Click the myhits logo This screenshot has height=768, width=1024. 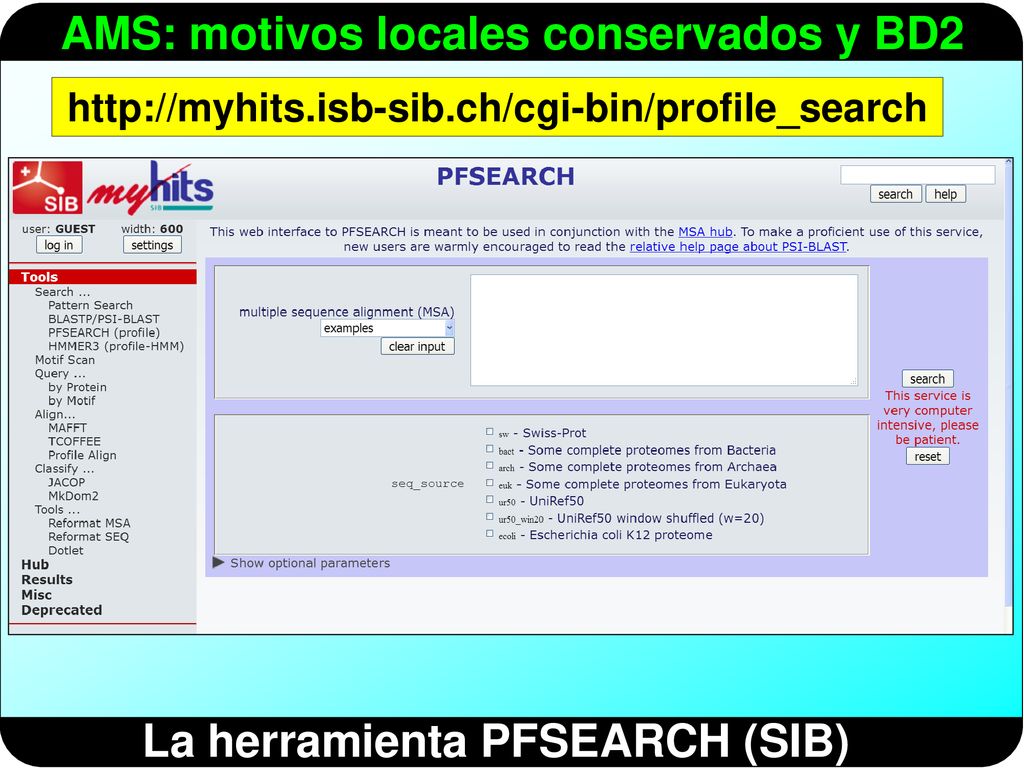click(x=151, y=188)
